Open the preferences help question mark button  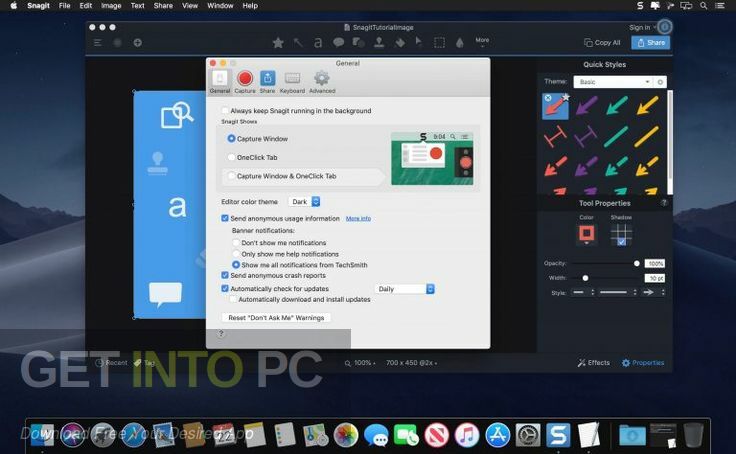(221, 333)
